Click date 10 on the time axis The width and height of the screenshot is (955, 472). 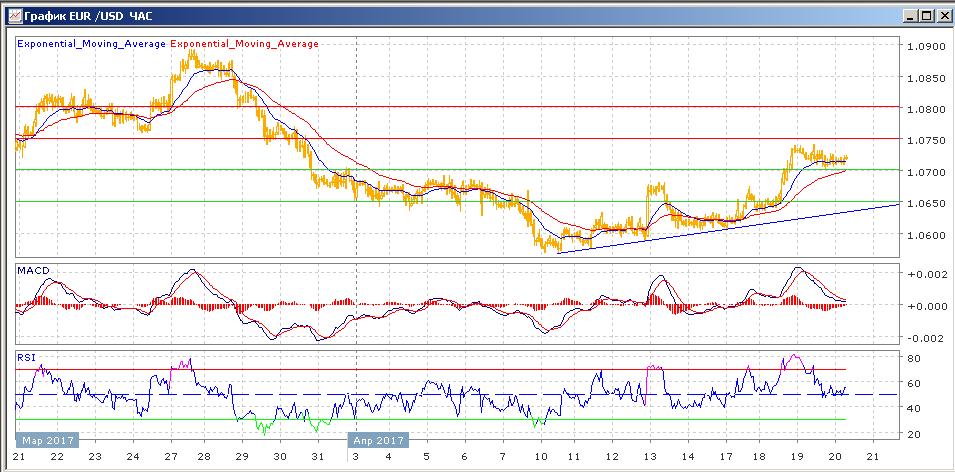(x=540, y=455)
